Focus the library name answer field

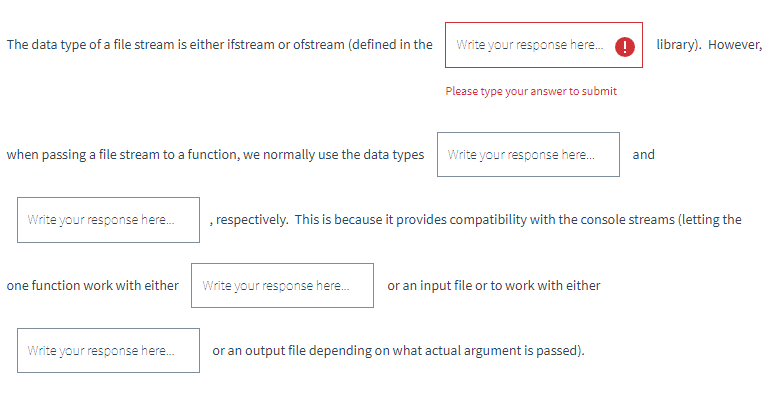(x=543, y=45)
